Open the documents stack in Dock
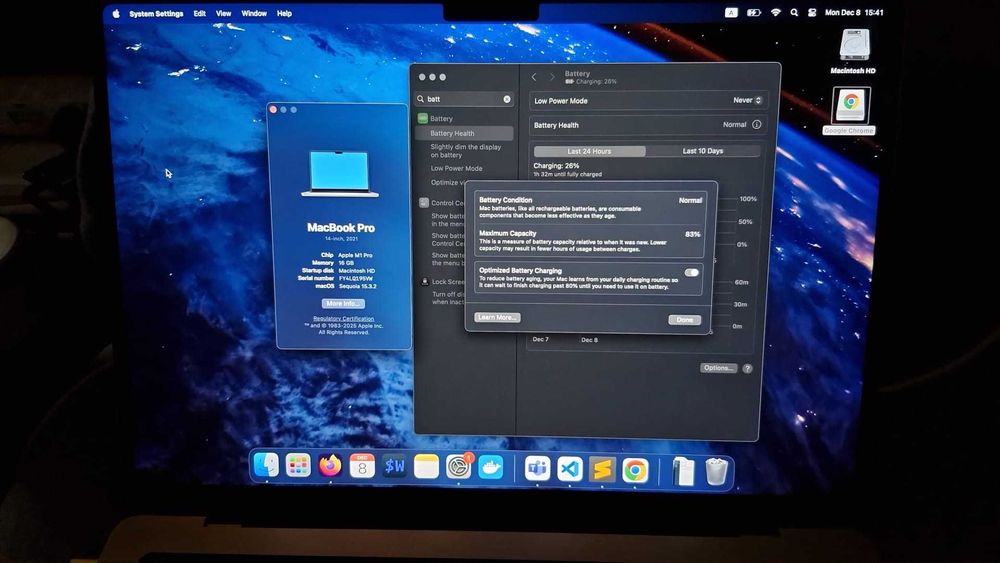Screen dimensions: 1000x563 tap(683, 472)
